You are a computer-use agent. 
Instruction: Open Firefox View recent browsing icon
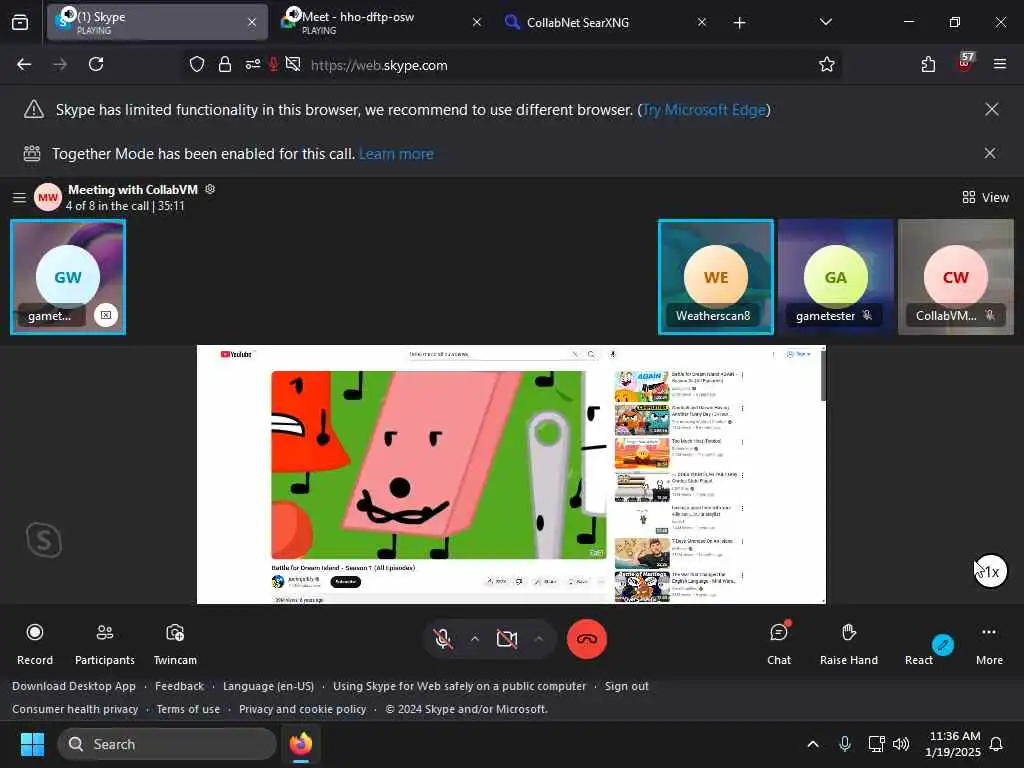20,23
